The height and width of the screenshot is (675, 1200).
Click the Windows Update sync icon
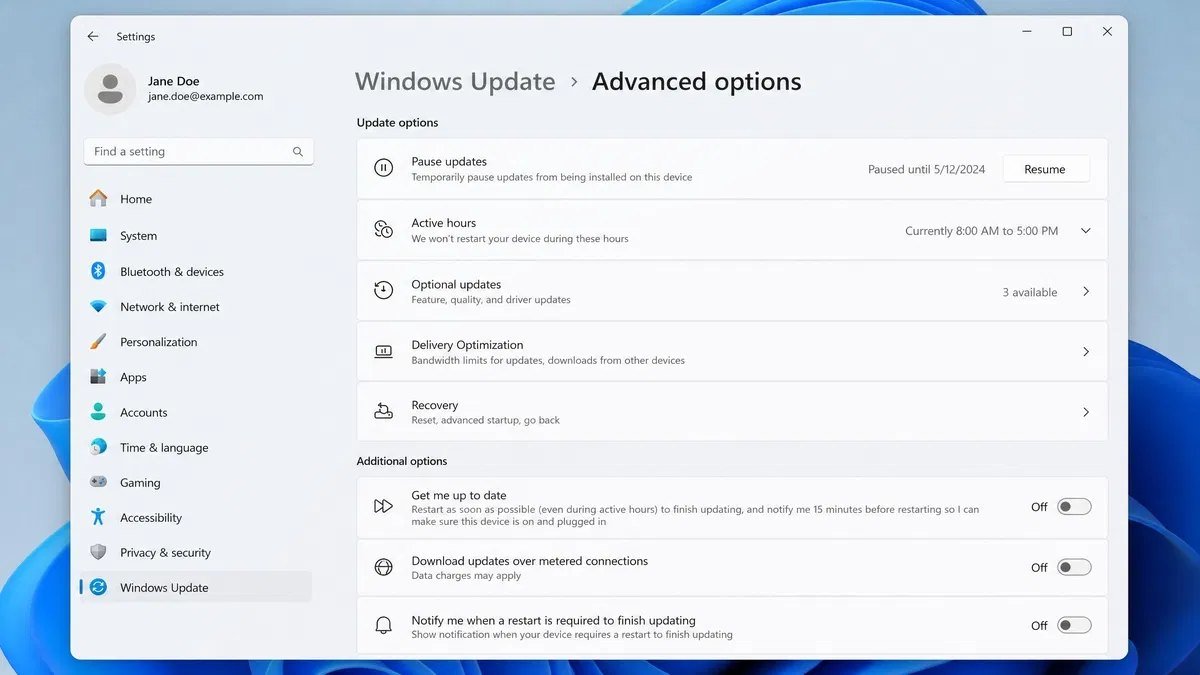tap(98, 587)
